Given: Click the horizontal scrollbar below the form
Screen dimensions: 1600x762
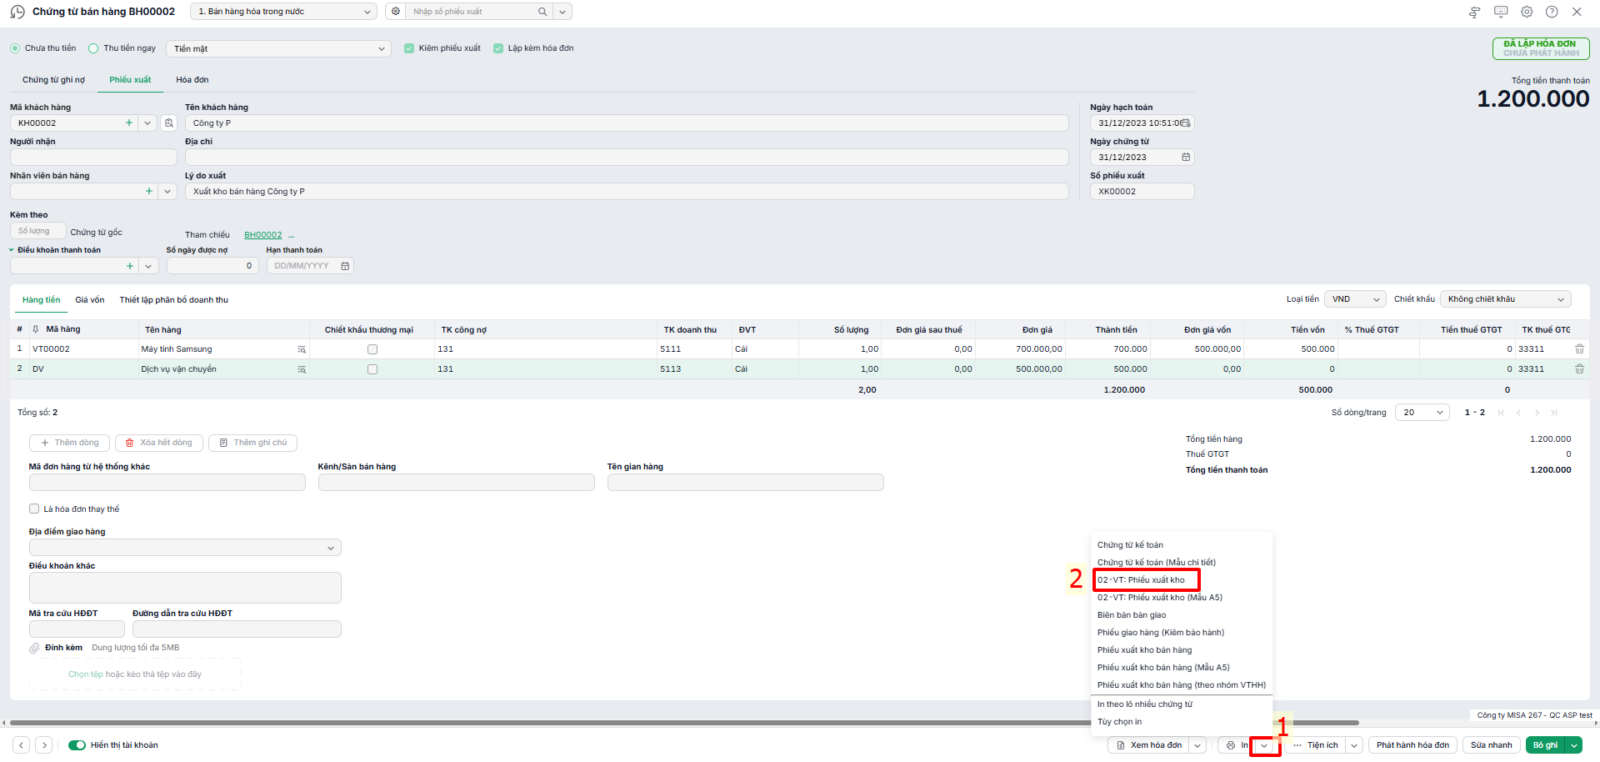Looking at the screenshot, I should point(684,722).
